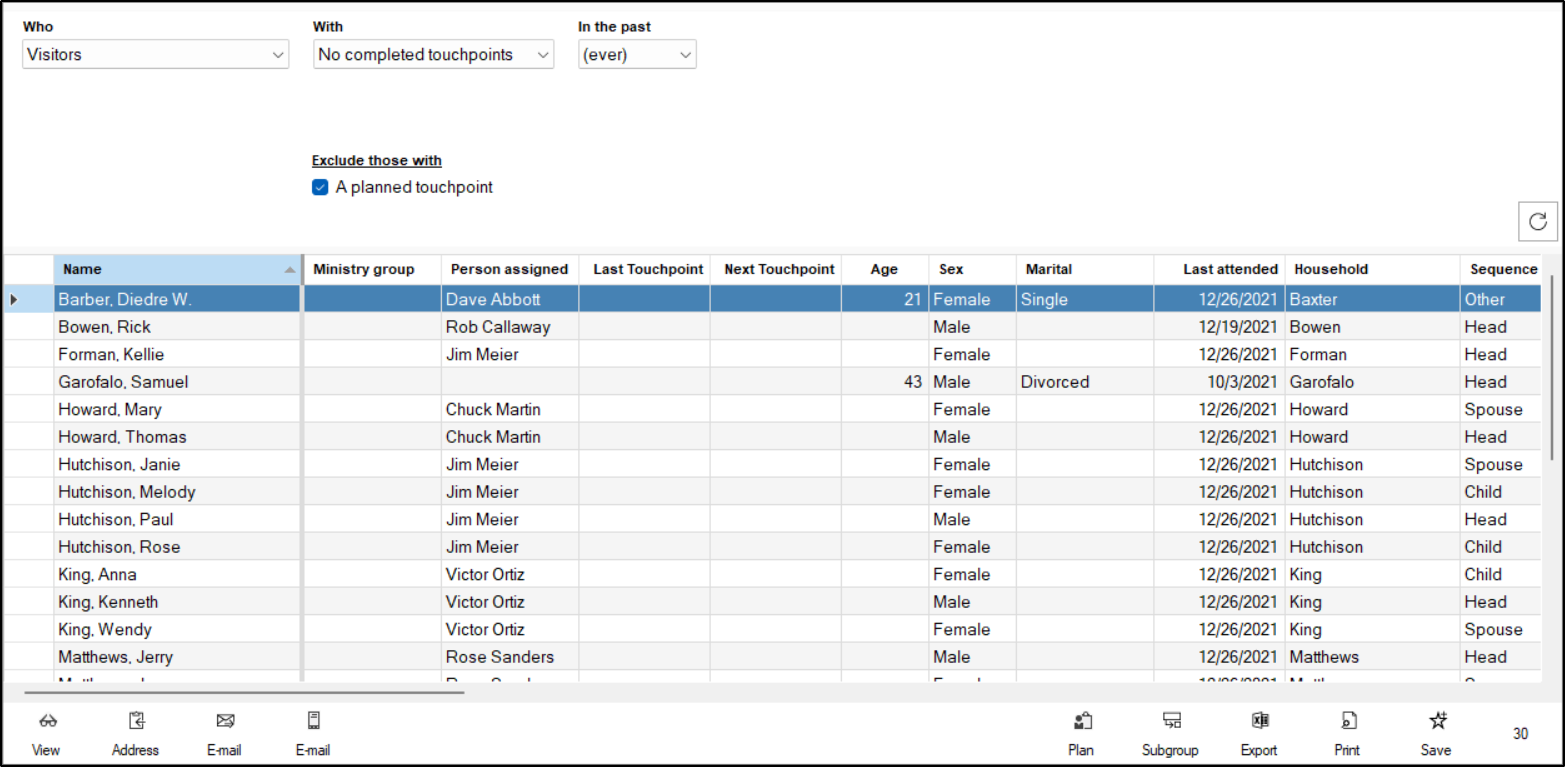The width and height of the screenshot is (1565, 767).
Task: Export the list to spreadsheet
Action: 1259,722
